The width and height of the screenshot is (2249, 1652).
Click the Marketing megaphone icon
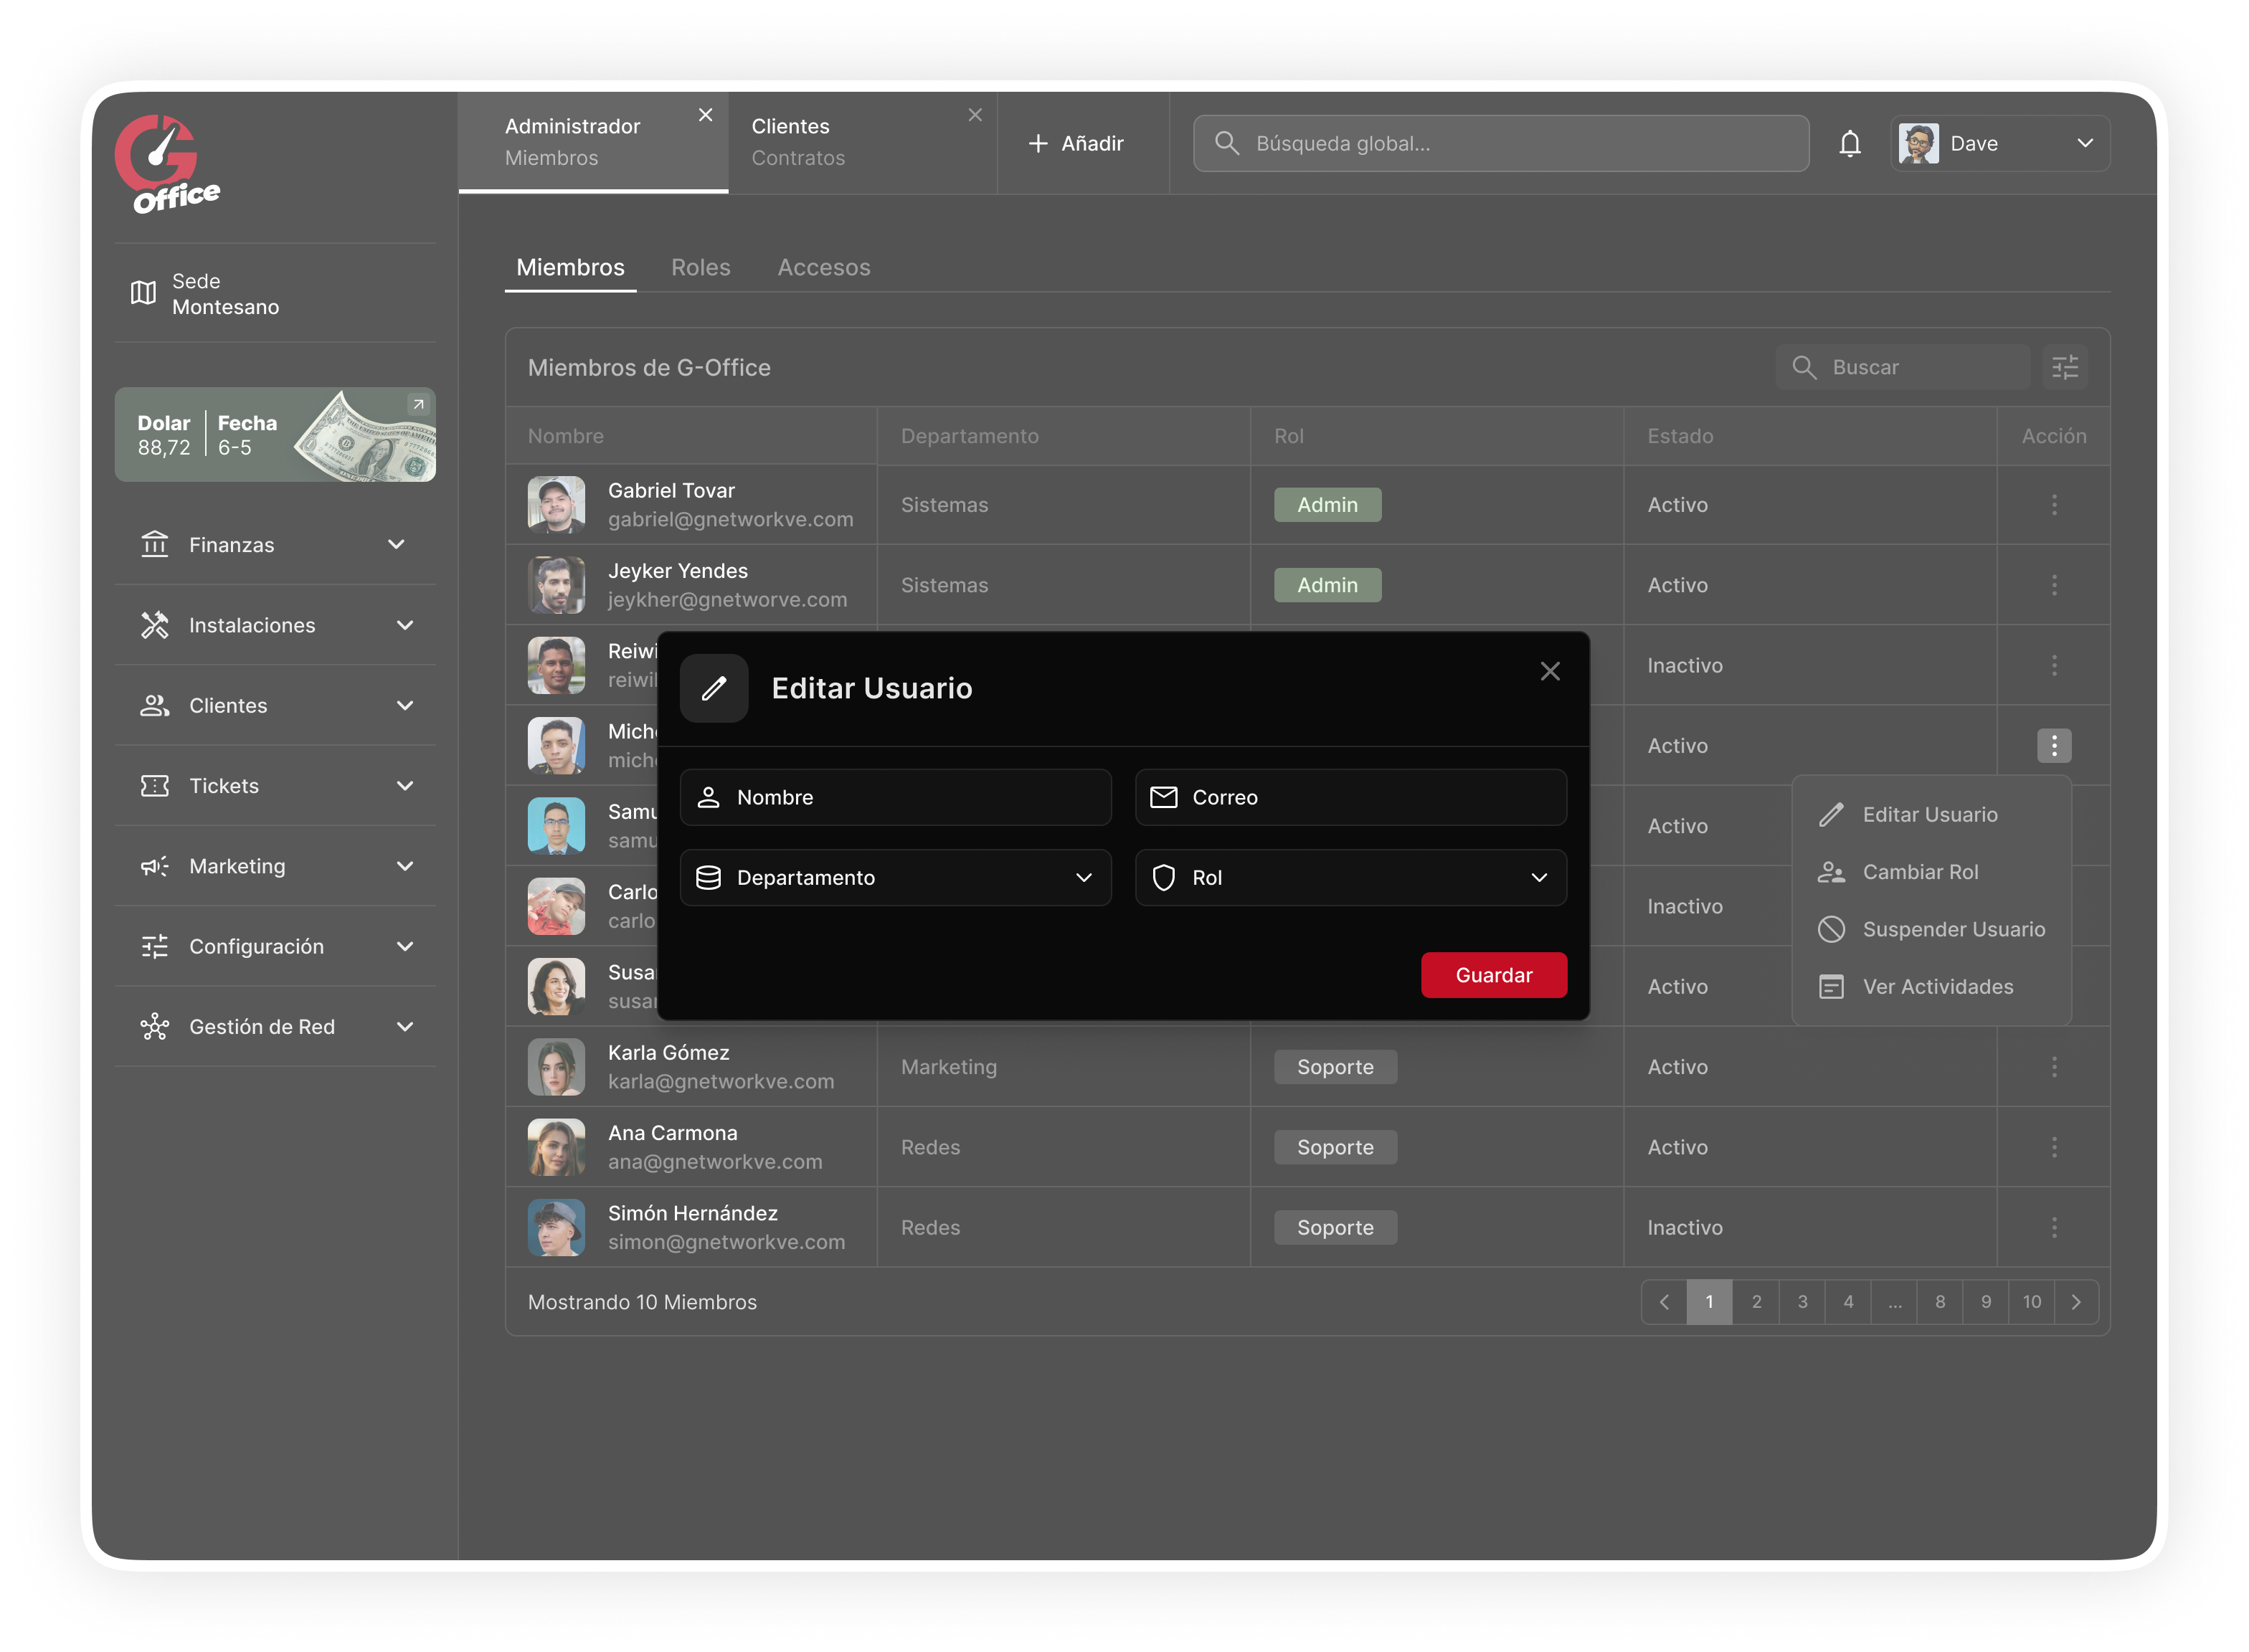[x=154, y=866]
